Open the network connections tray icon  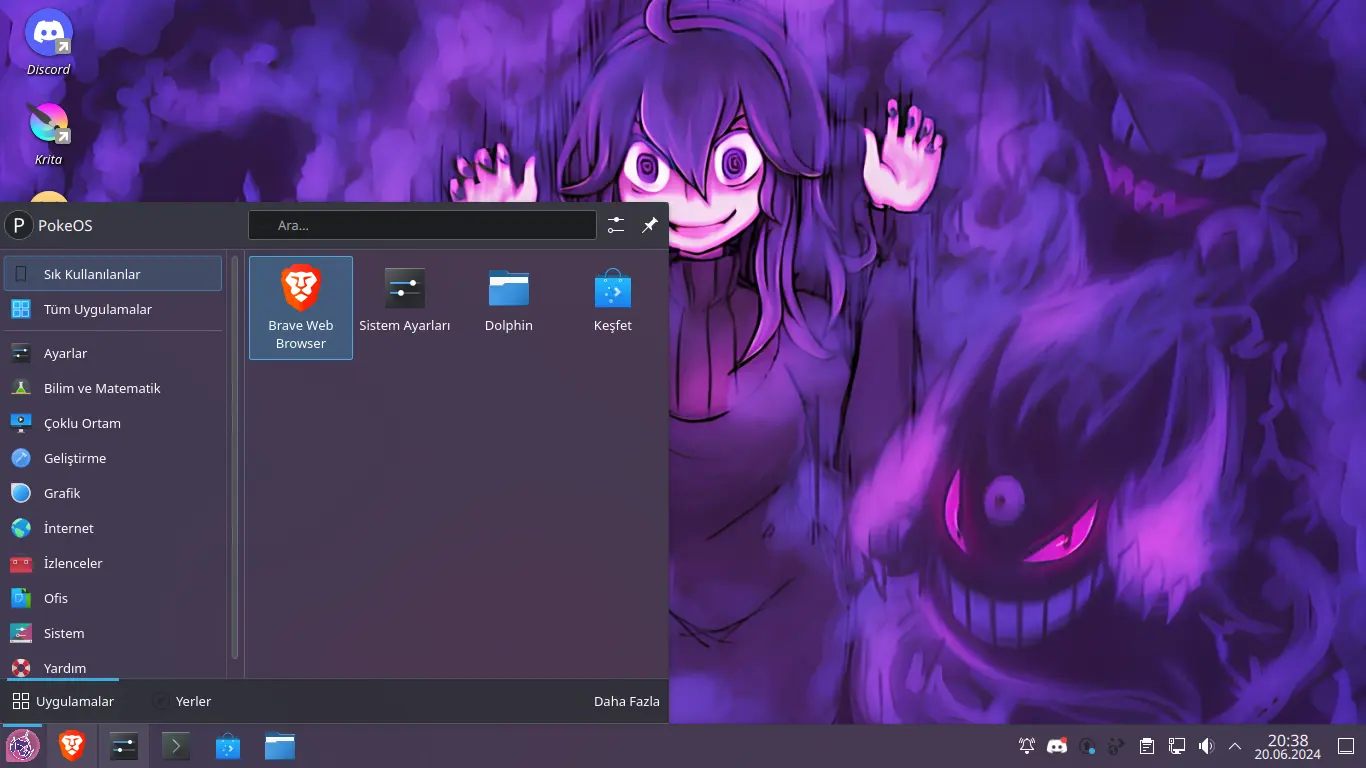[1177, 746]
